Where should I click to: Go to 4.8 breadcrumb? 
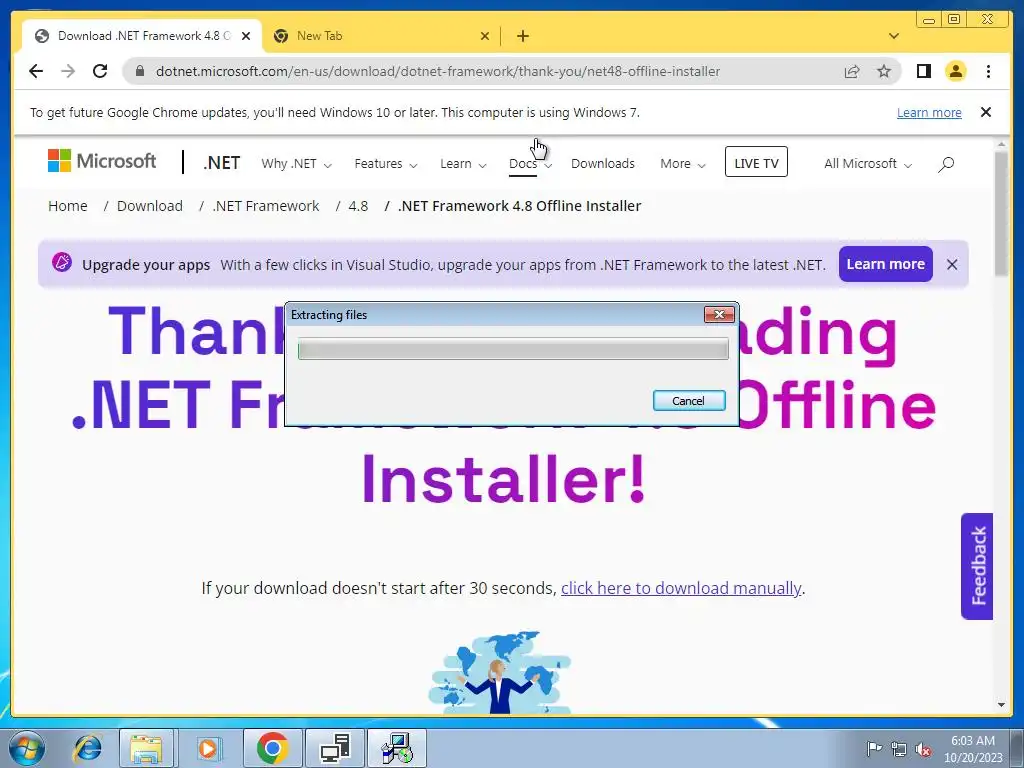point(358,206)
